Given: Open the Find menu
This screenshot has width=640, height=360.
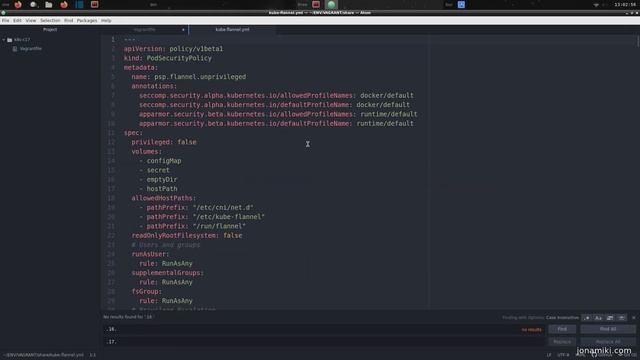Looking at the screenshot, I should [x=68, y=20].
